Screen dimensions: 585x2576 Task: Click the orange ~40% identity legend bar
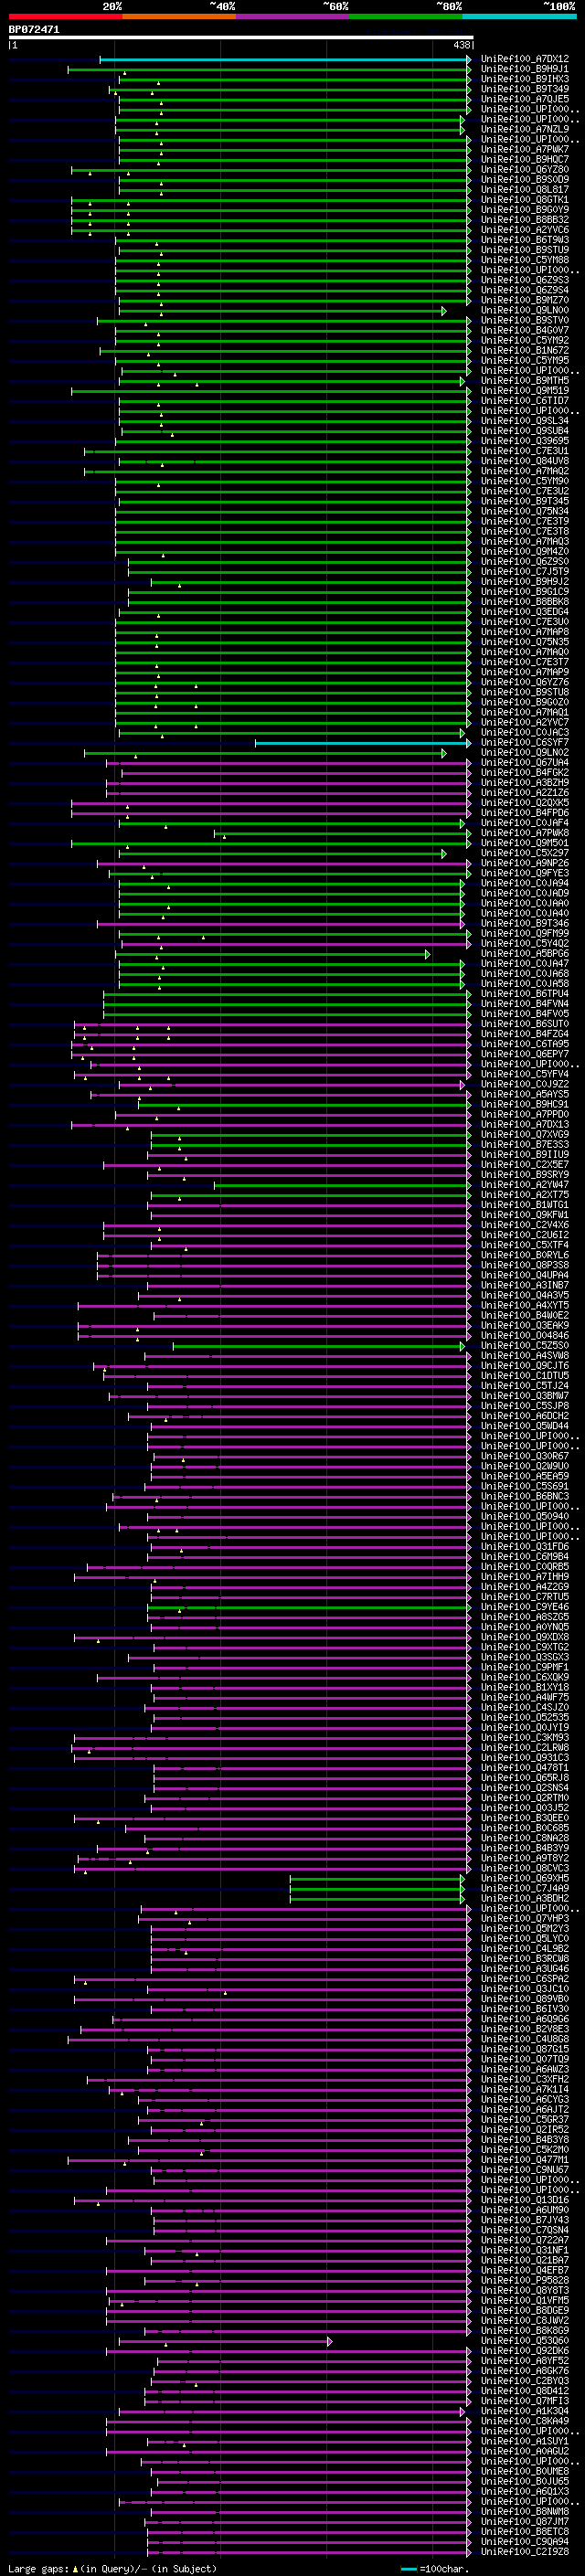pyautogui.click(x=179, y=16)
